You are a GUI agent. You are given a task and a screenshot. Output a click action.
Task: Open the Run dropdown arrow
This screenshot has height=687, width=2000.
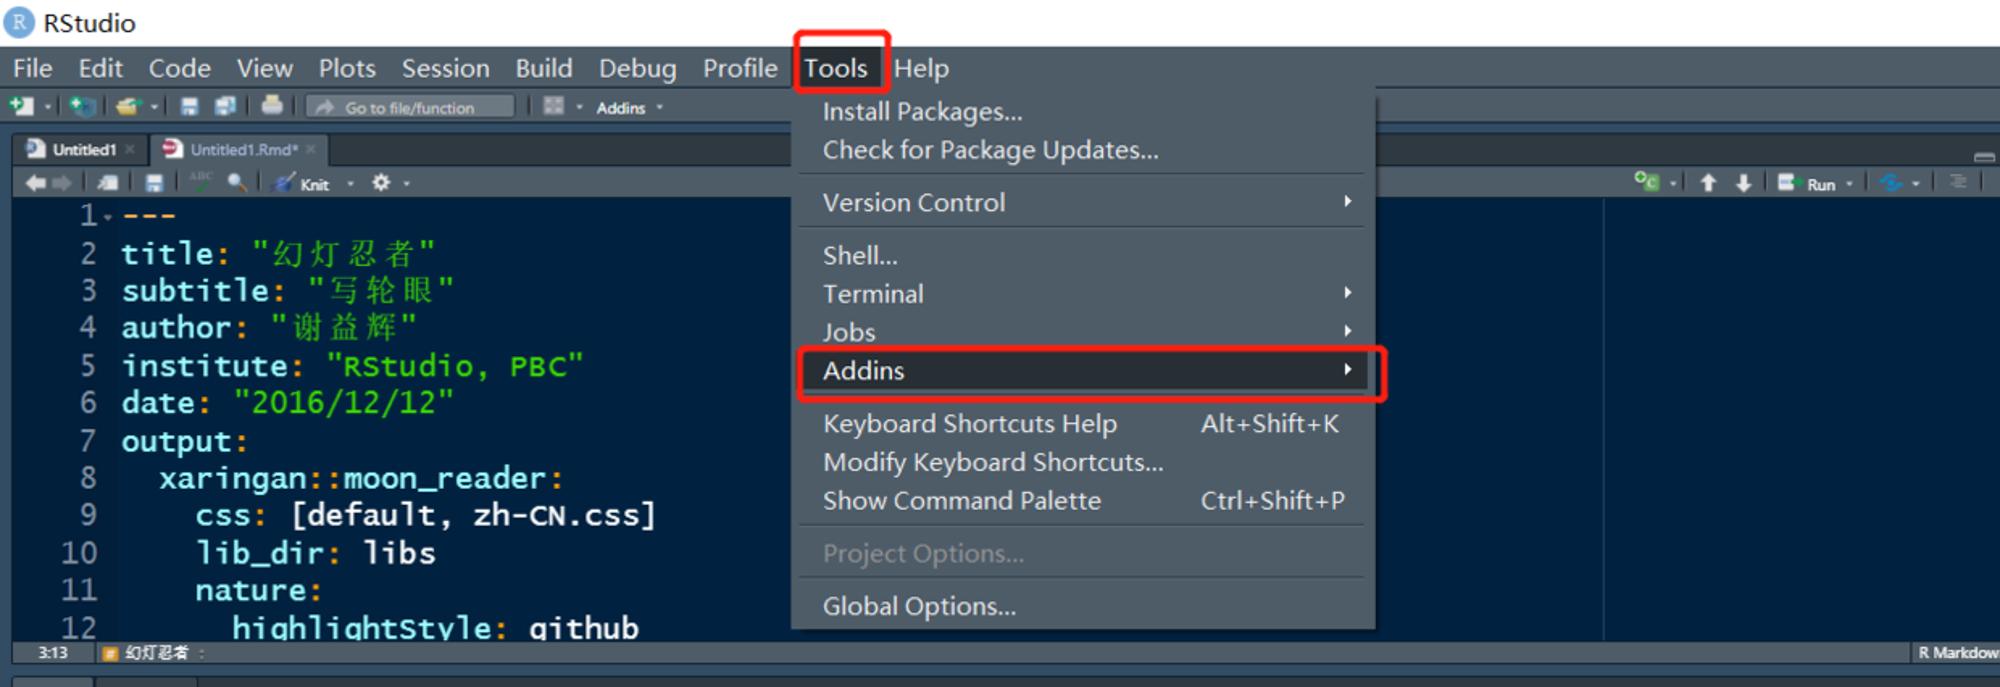point(1849,184)
